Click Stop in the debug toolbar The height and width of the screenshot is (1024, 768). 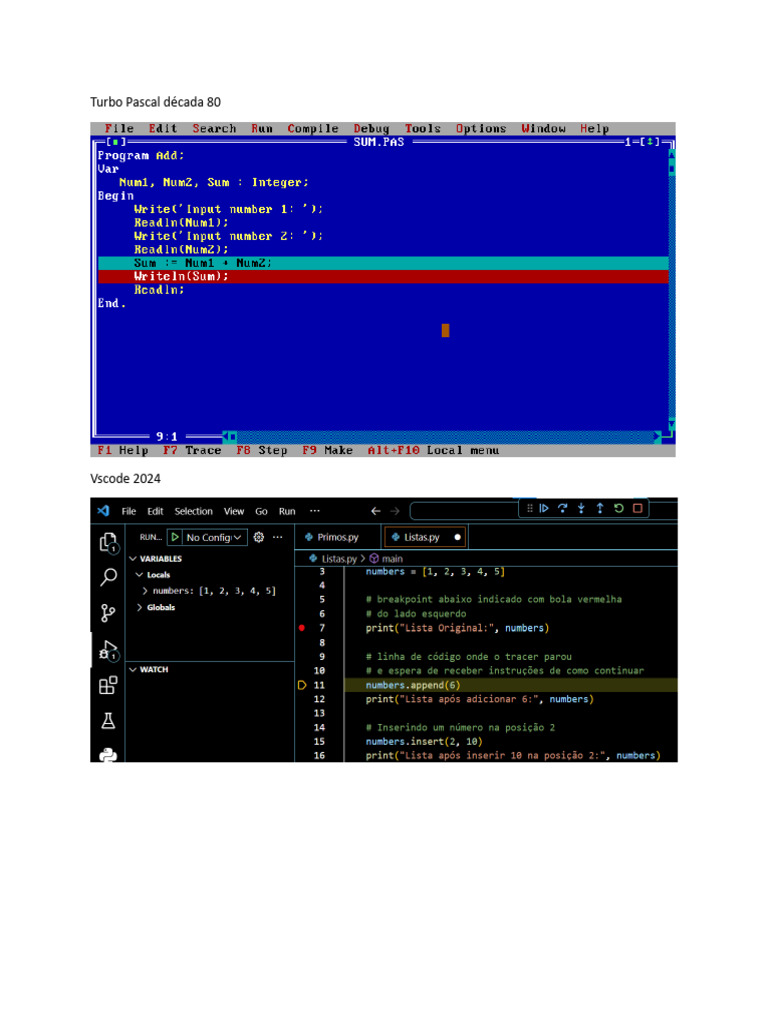click(638, 508)
